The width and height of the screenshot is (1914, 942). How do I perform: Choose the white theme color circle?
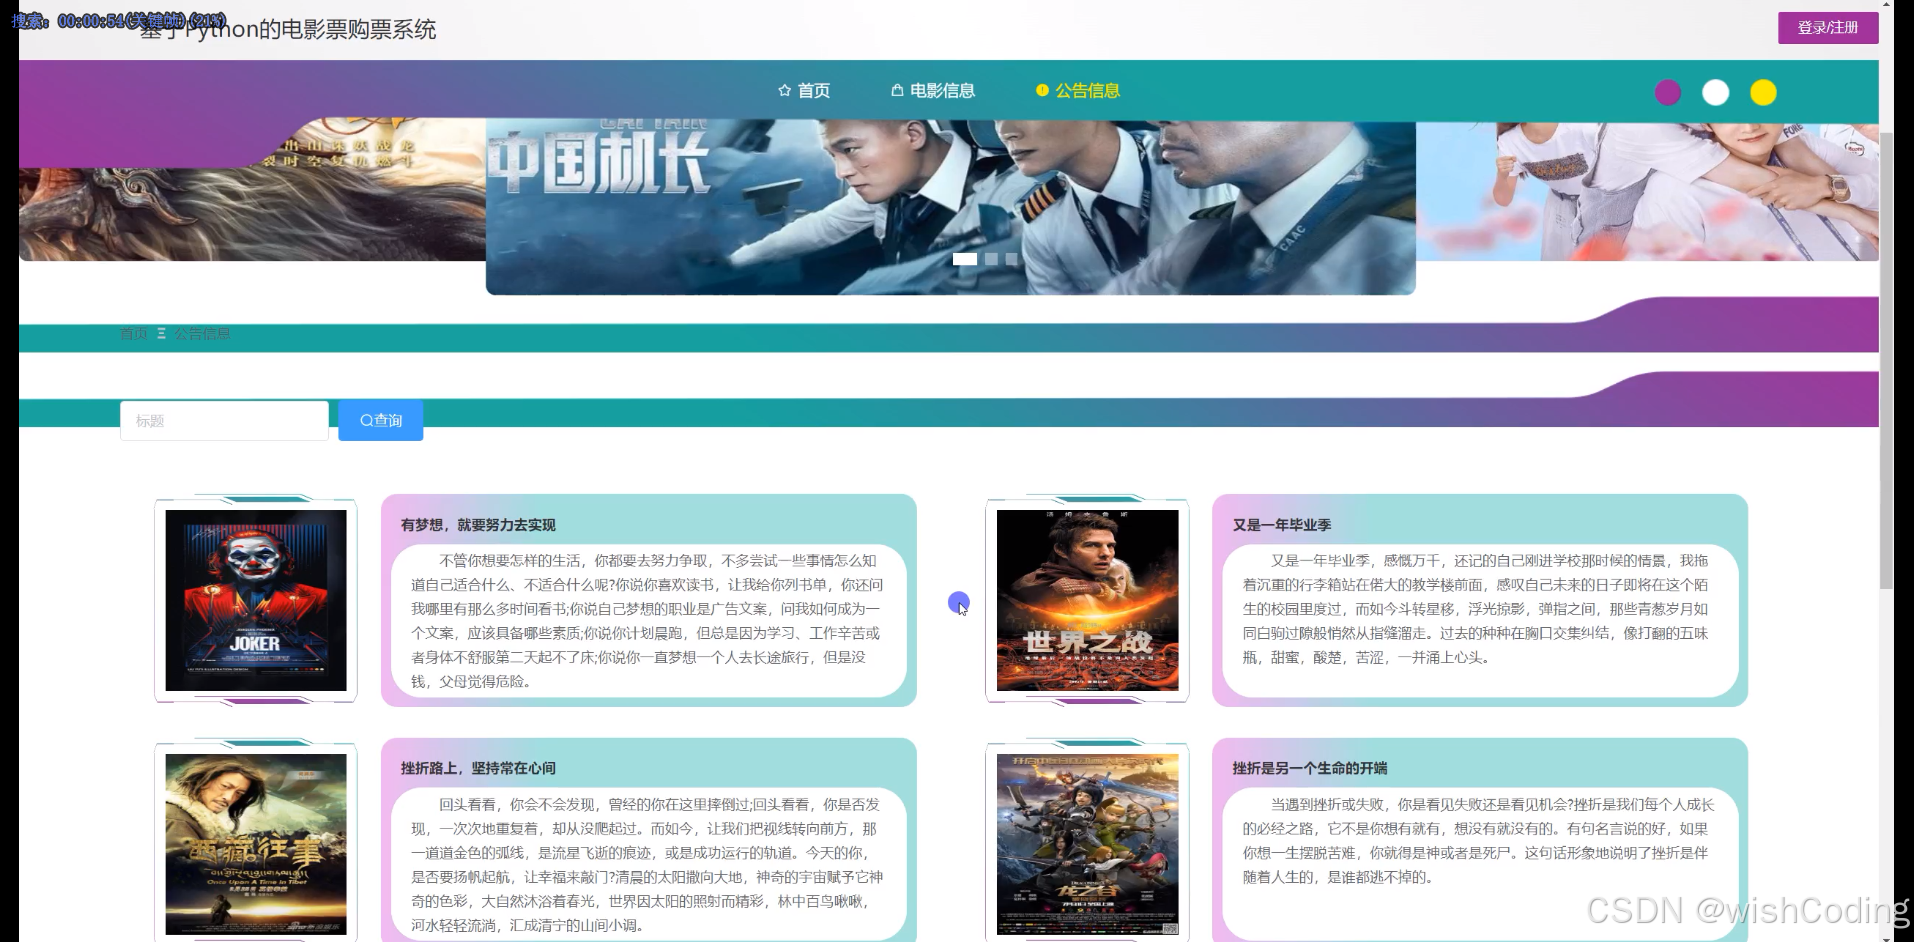pos(1716,93)
